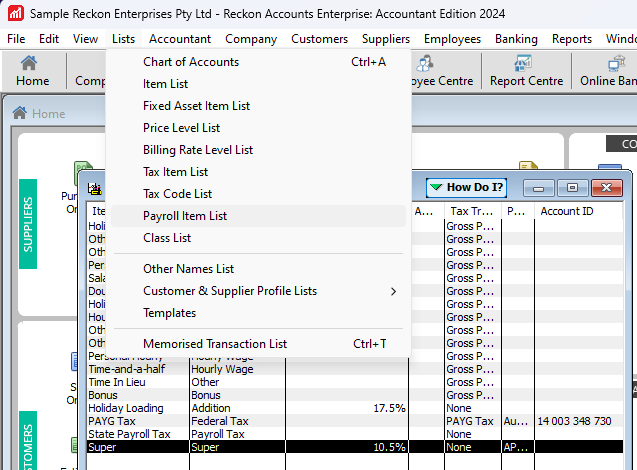Viewport: 637px width, 470px height.
Task: Open the File menu
Action: click(16, 39)
